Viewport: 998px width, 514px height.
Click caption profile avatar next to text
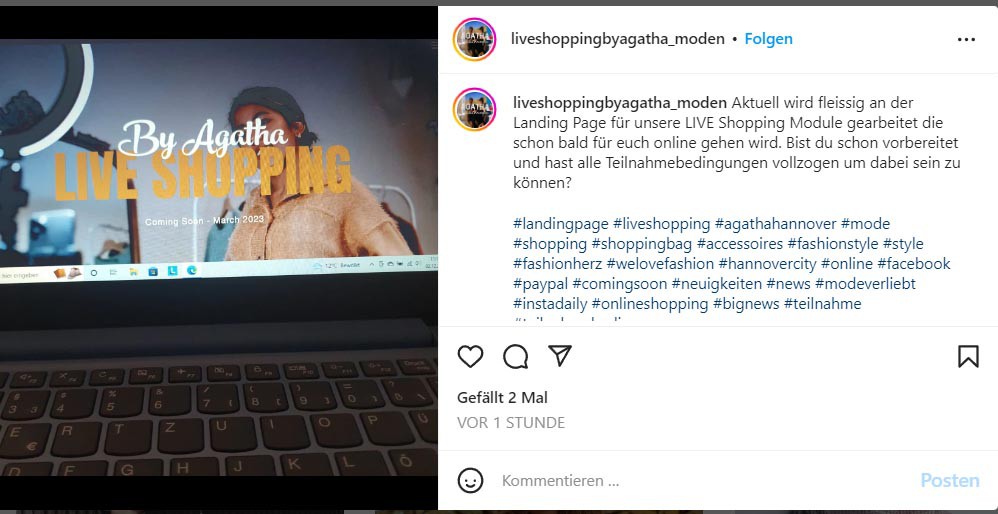(474, 109)
